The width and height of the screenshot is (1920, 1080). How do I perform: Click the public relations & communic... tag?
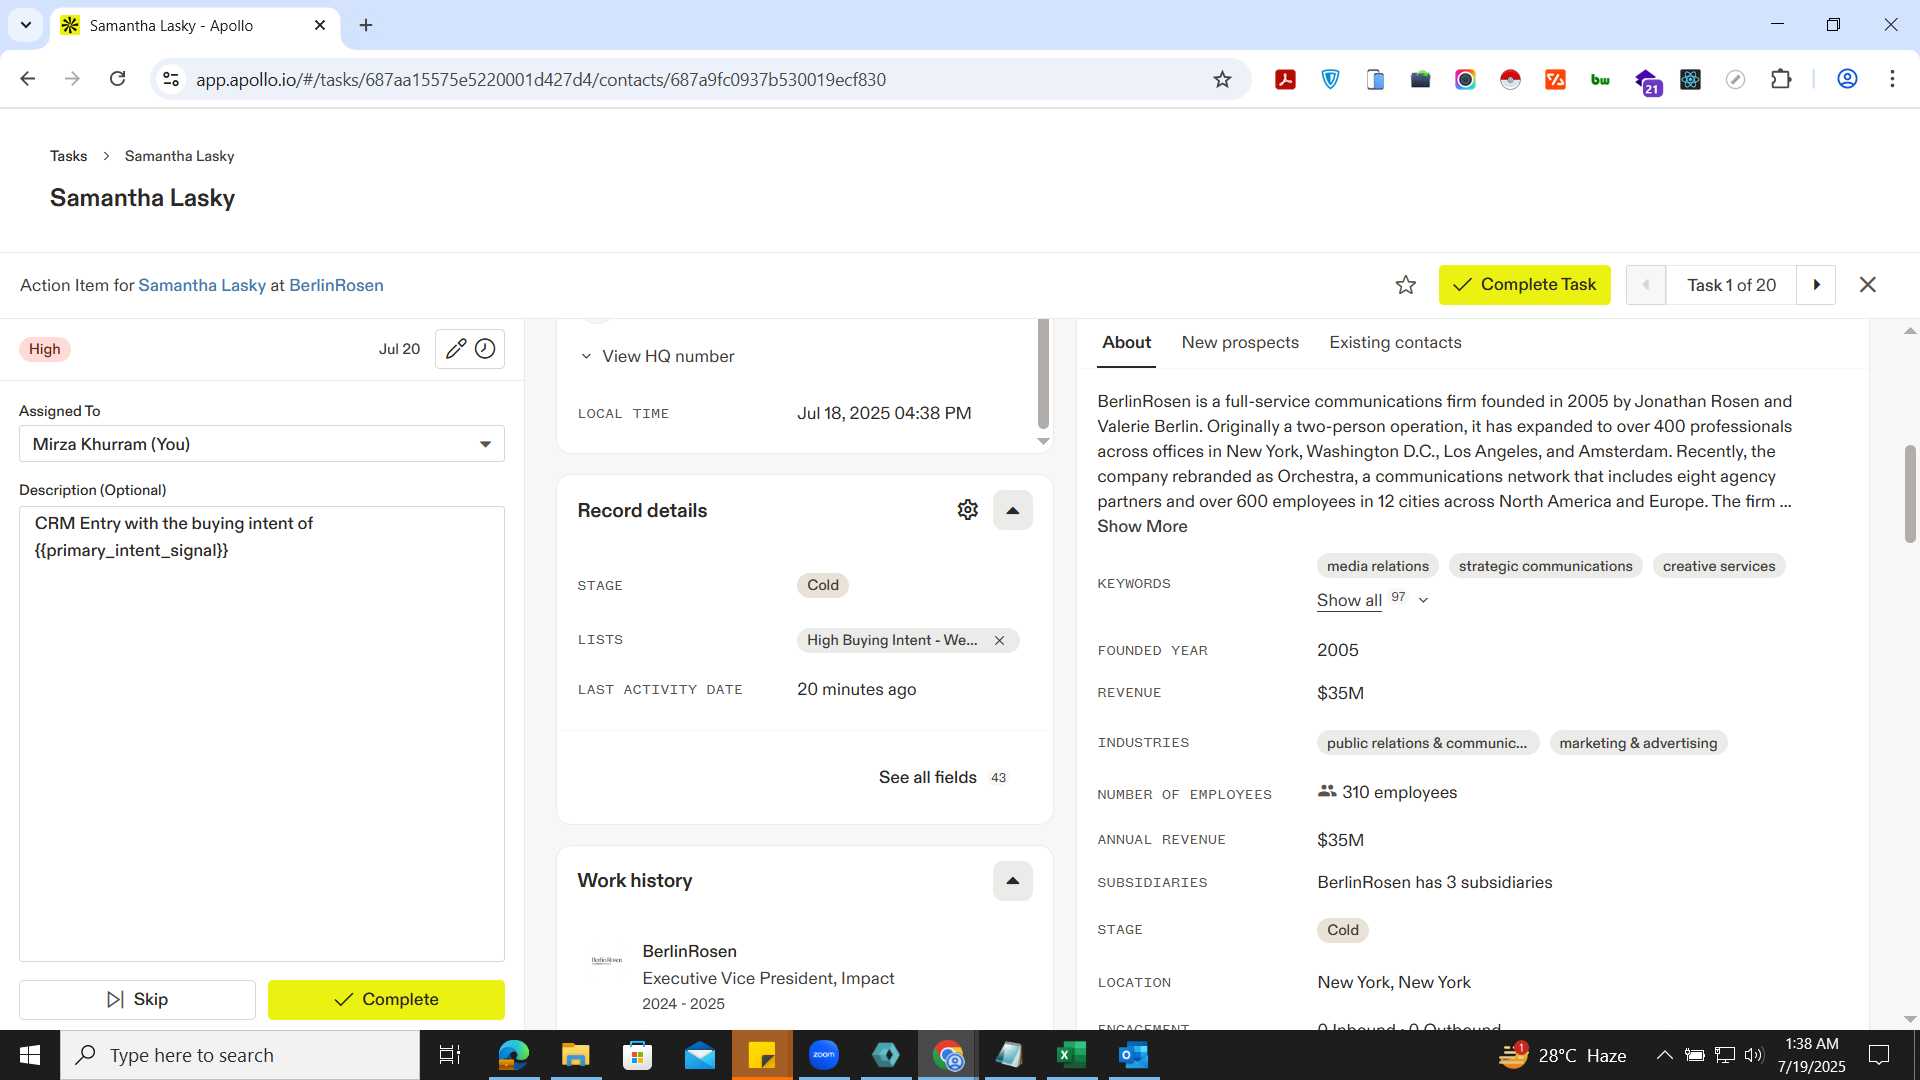(x=1427, y=744)
